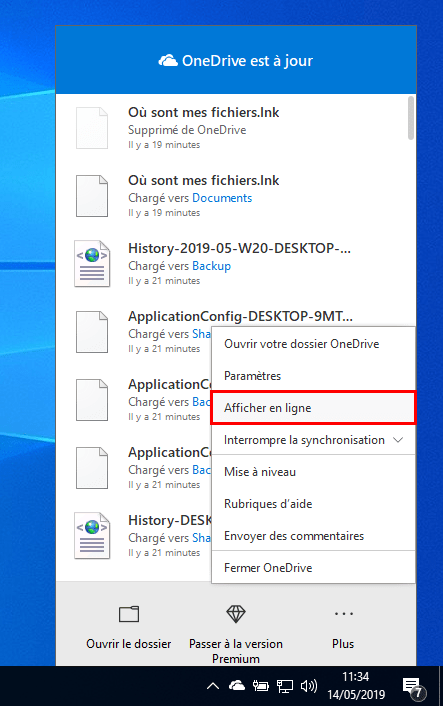Open 'Rubriques d'aide' menu item
The image size is (443, 706).
pos(313,503)
